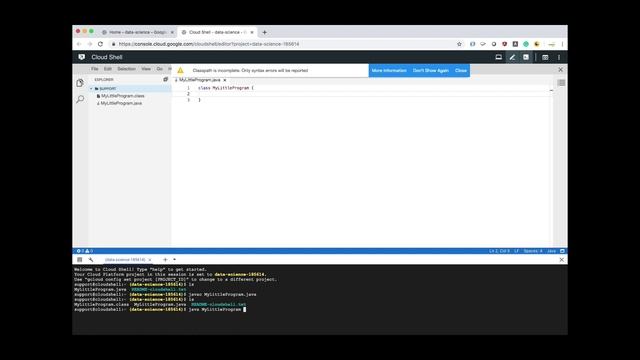640x360 pixels.
Task: Click the terminal command prompt line
Action: (x=160, y=309)
